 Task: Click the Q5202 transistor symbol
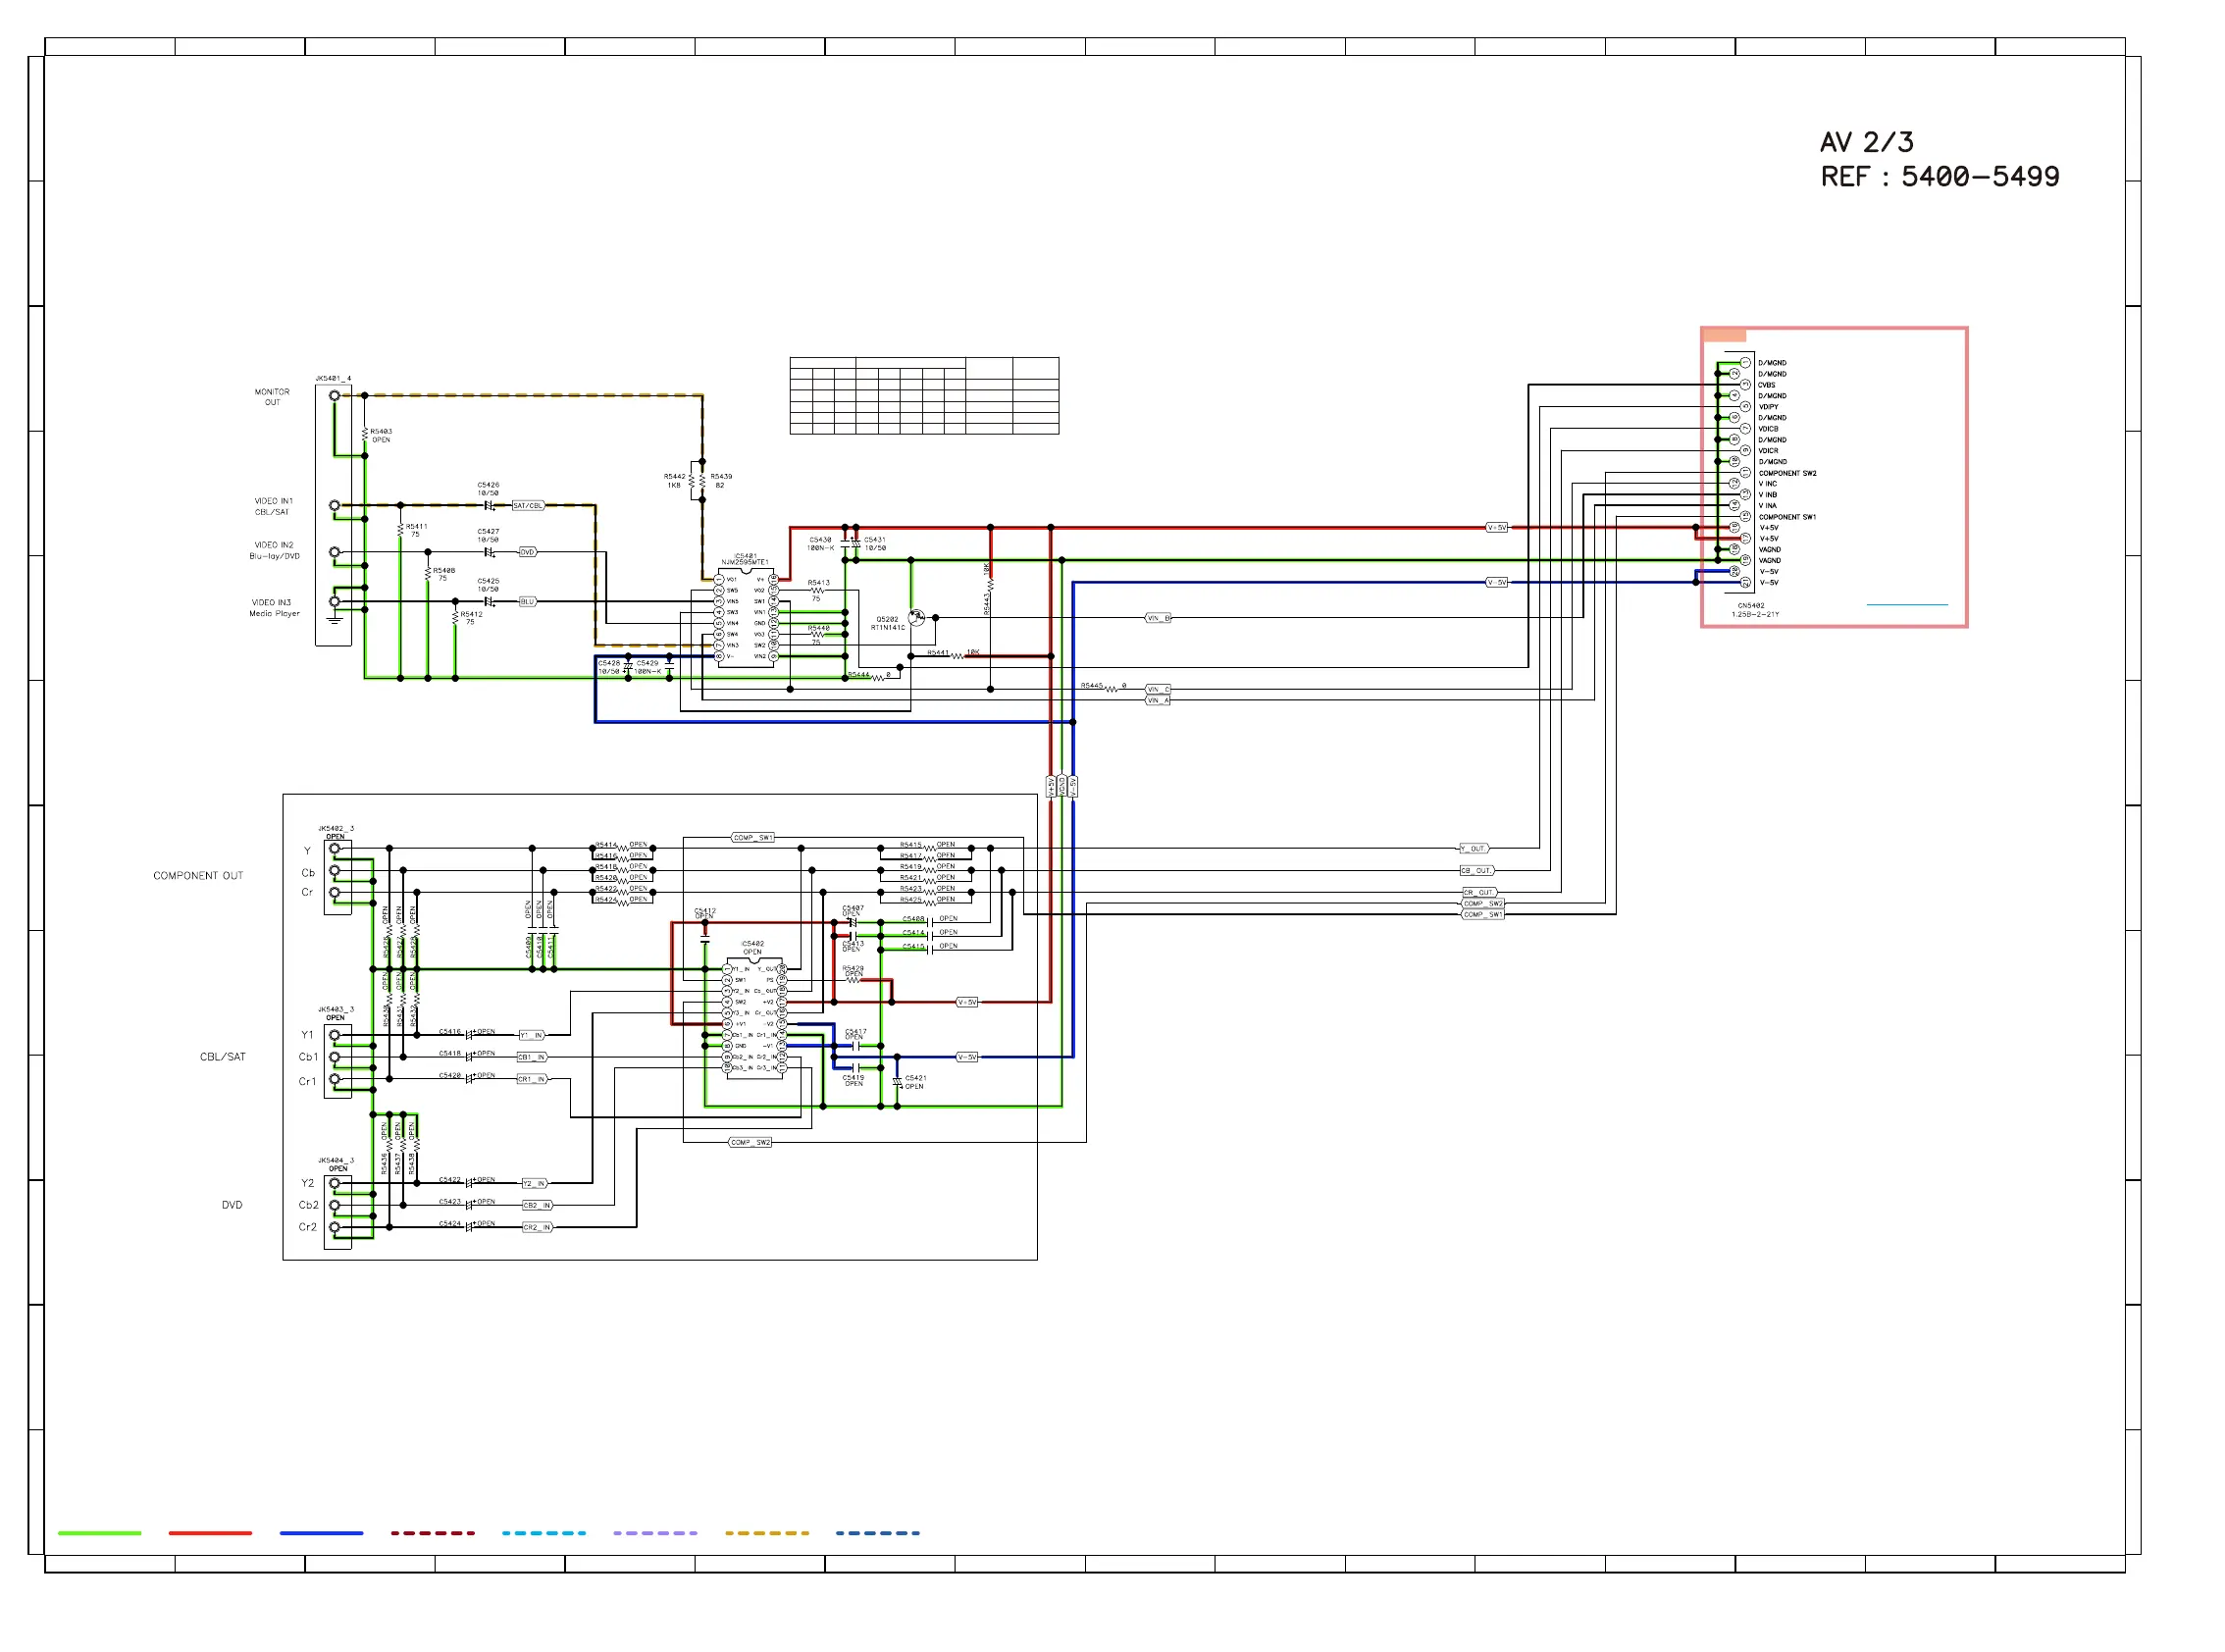tap(916, 618)
